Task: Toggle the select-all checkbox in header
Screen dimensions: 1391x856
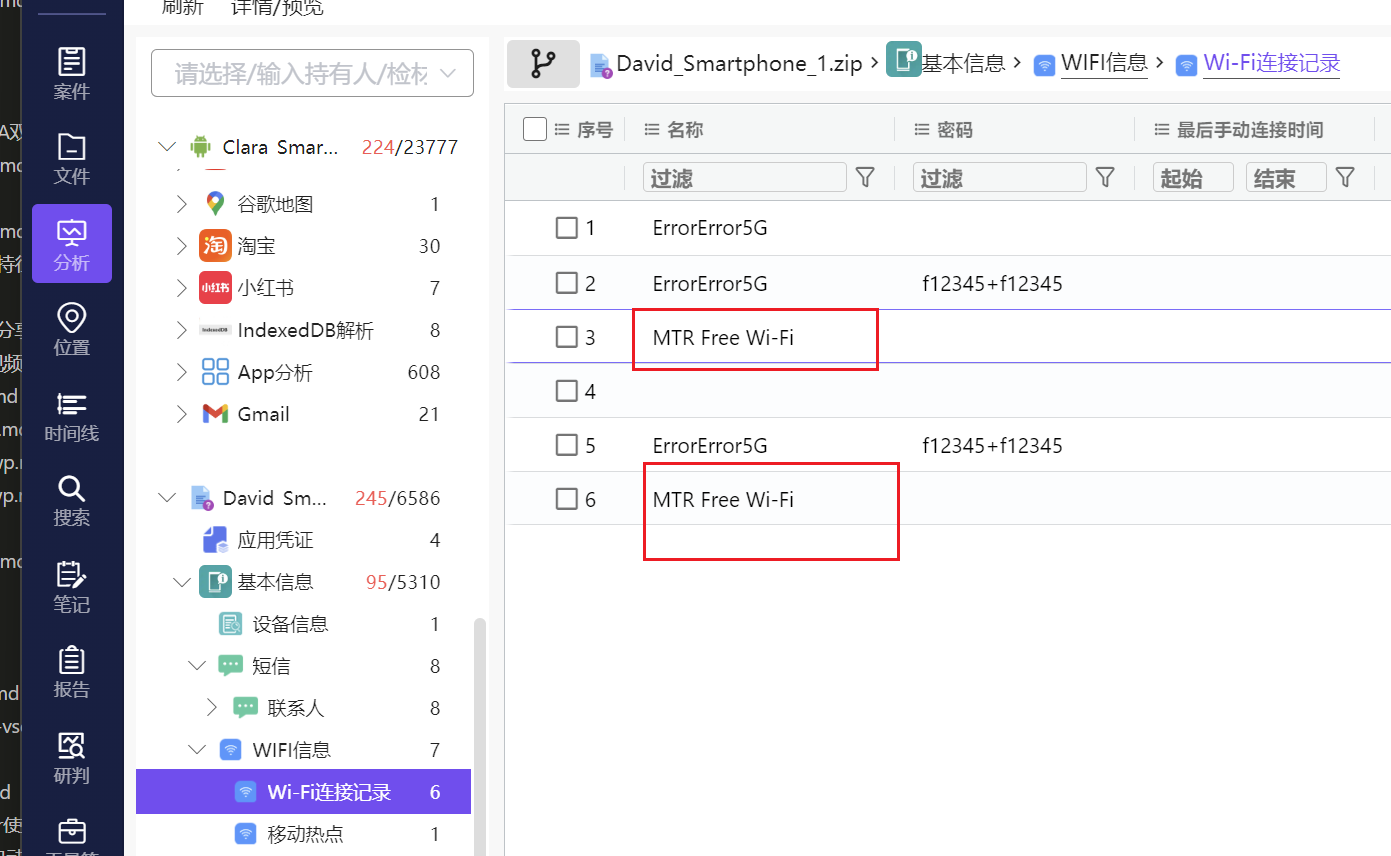Action: tap(535, 129)
